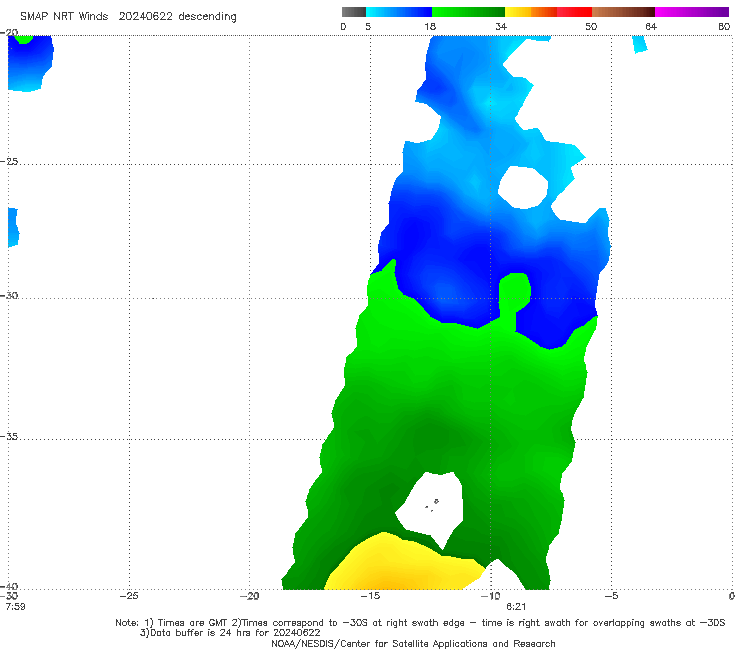Click the white island gap inside the green area

click(432, 507)
